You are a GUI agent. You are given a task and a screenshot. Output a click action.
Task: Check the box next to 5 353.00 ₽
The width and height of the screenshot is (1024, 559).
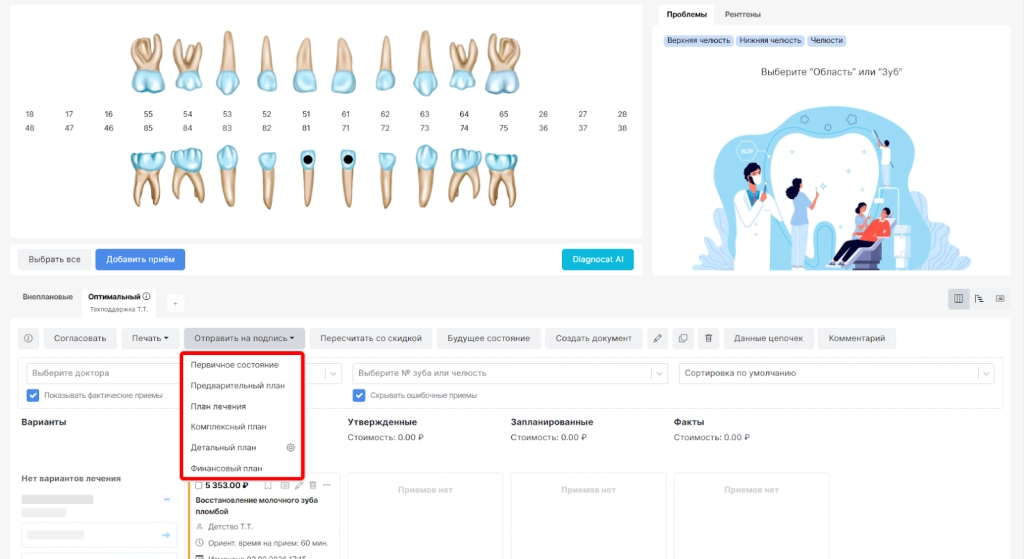pyautogui.click(x=199, y=485)
